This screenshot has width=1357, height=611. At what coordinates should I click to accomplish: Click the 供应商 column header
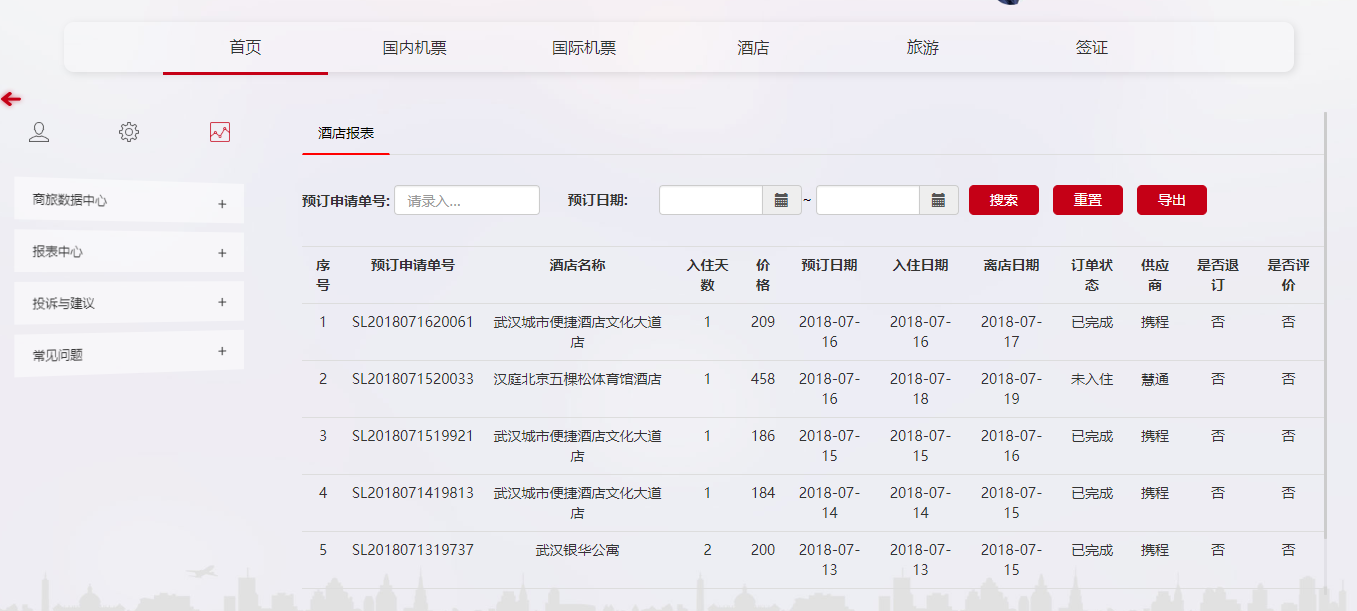pyautogui.click(x=1155, y=275)
